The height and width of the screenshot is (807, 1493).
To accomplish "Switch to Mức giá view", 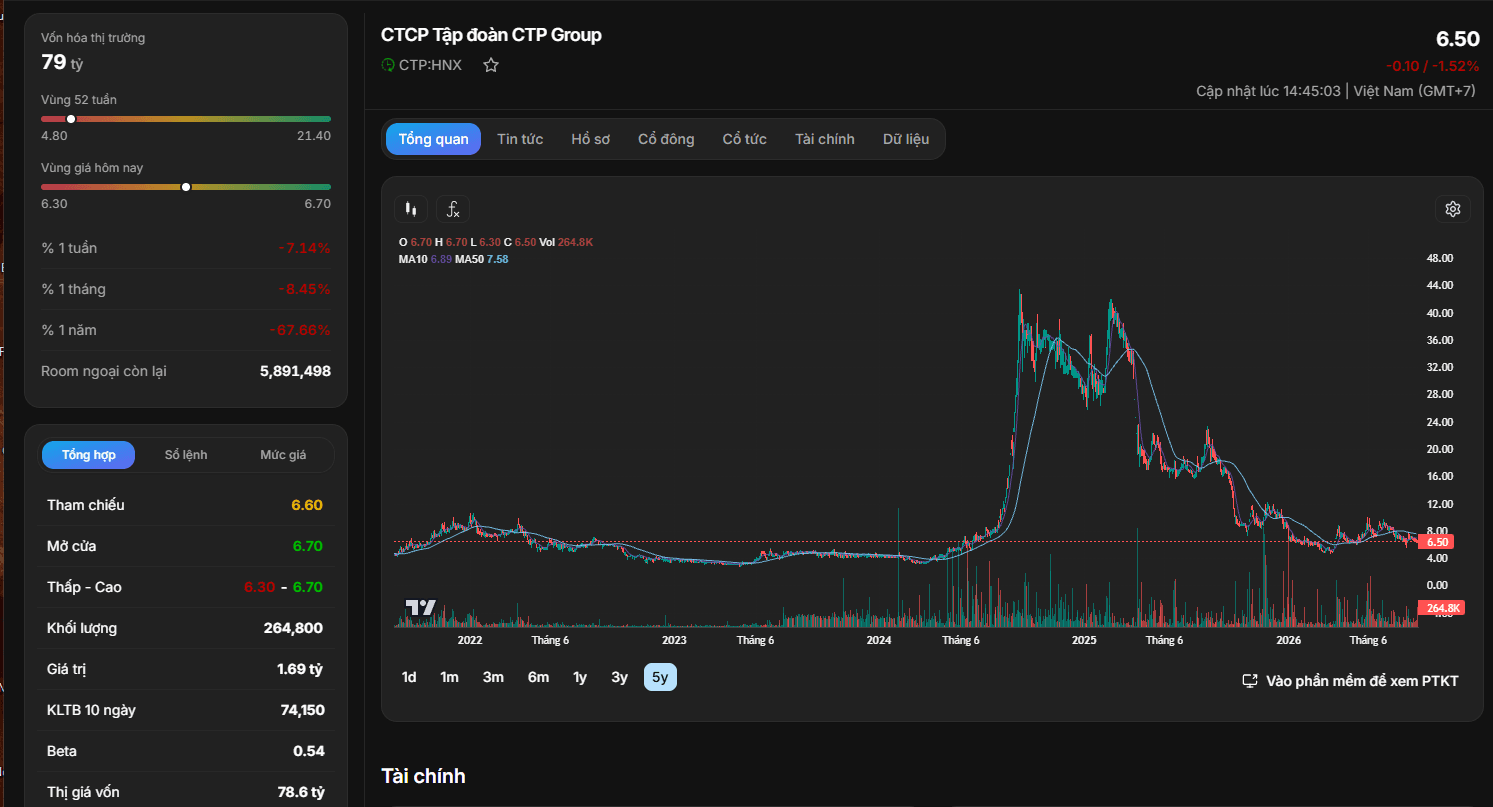I will tap(283, 455).
